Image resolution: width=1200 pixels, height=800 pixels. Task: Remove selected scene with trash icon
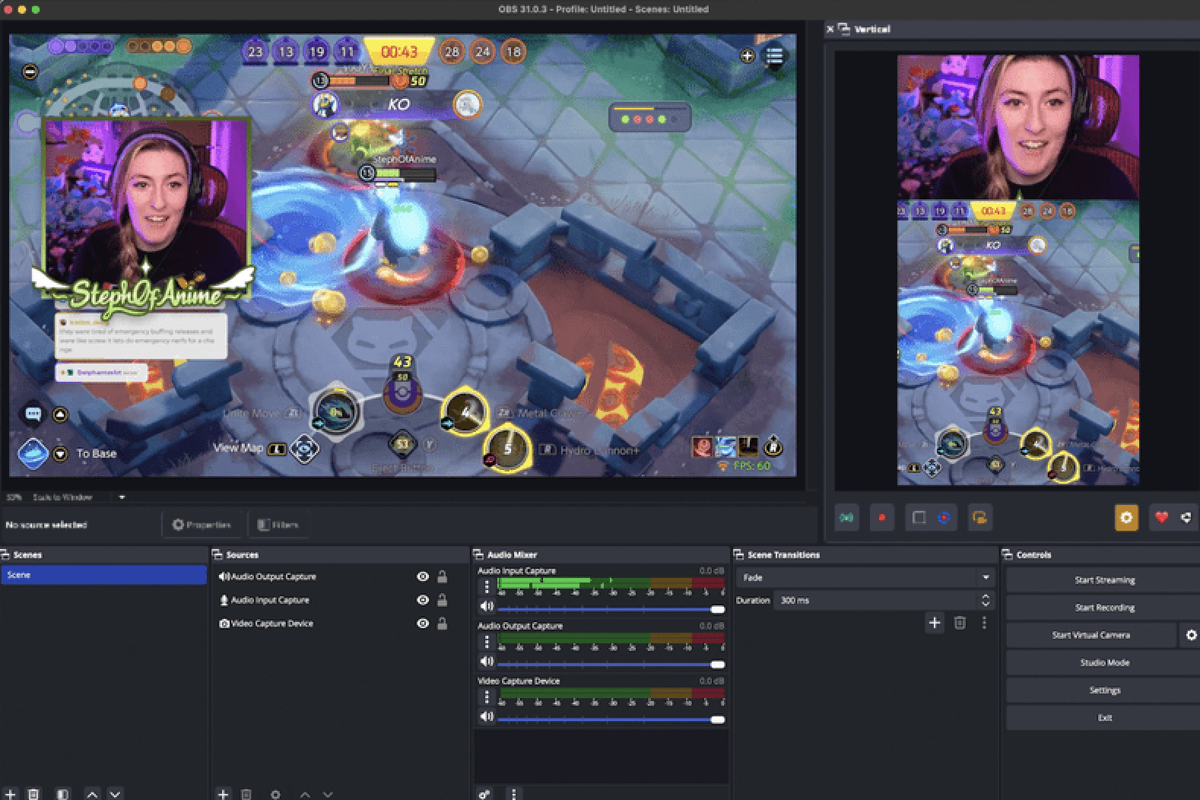(x=34, y=794)
